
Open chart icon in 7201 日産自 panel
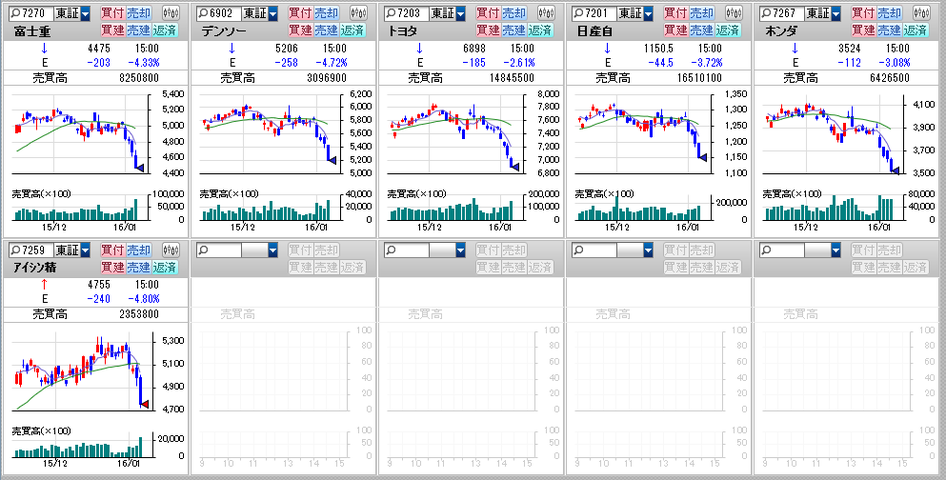(x=734, y=13)
